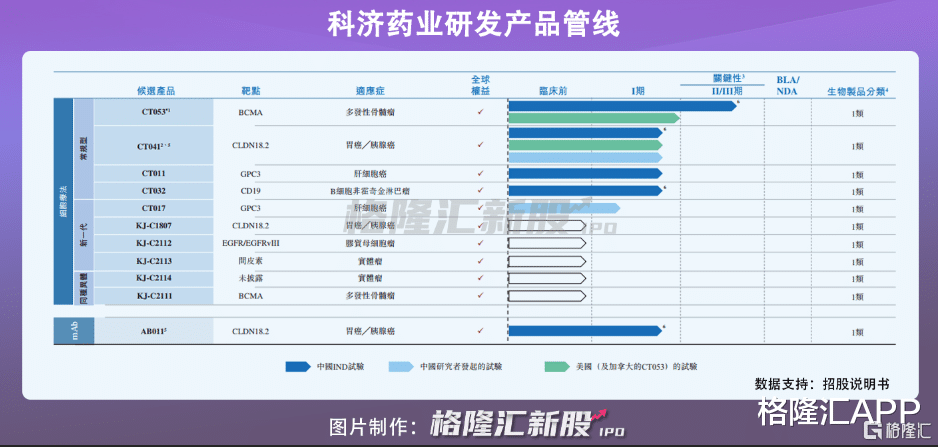This screenshot has height=447, width=938.
Task: Click the checkmark in the KJ-C2111 row
Action: click(x=480, y=296)
